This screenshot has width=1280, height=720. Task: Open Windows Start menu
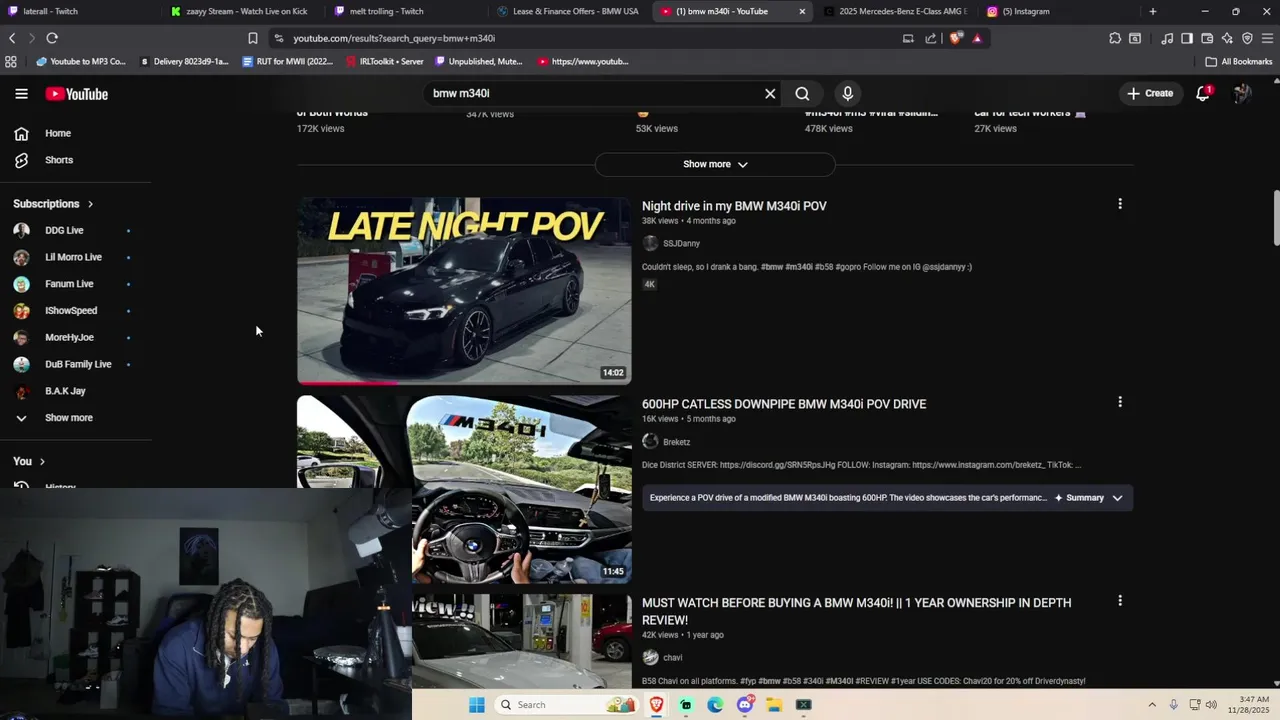[477, 705]
